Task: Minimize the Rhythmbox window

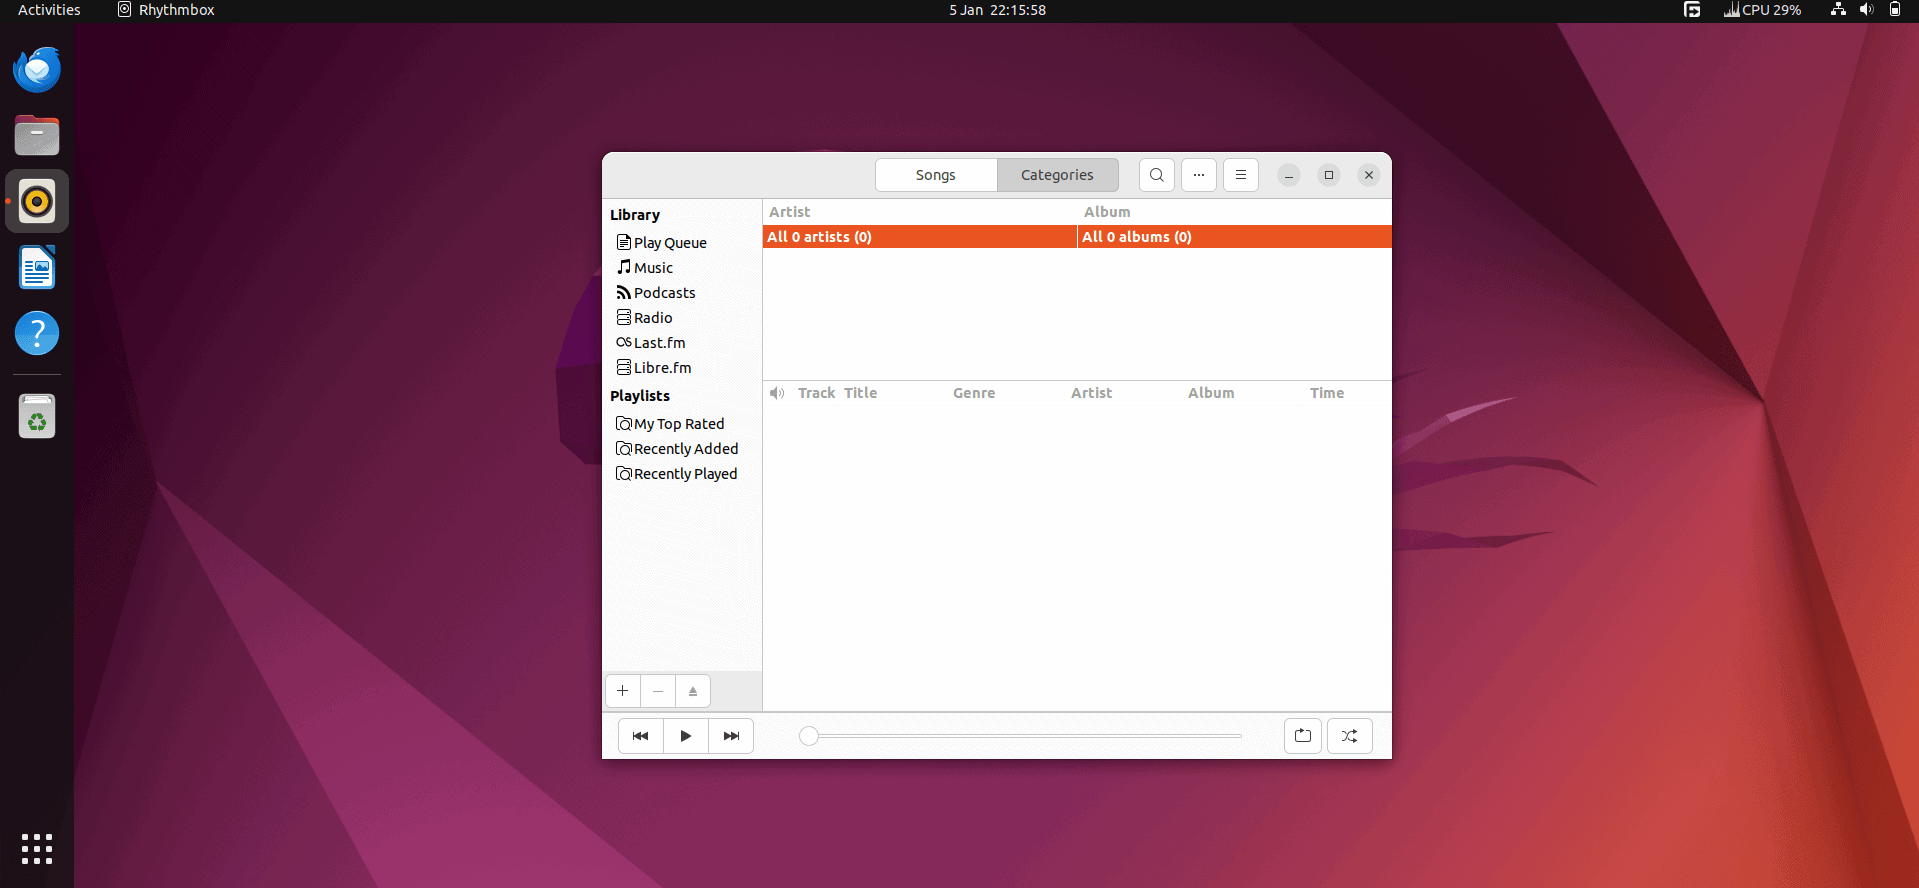Action: pos(1289,175)
